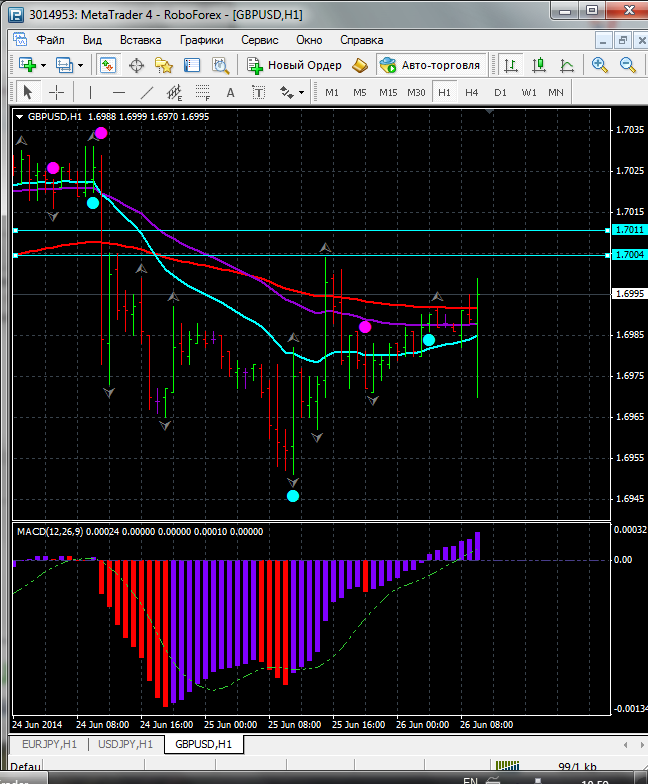Select the Crosshair tool
Image resolution: width=660 pixels, height=784 pixels.
(56, 92)
